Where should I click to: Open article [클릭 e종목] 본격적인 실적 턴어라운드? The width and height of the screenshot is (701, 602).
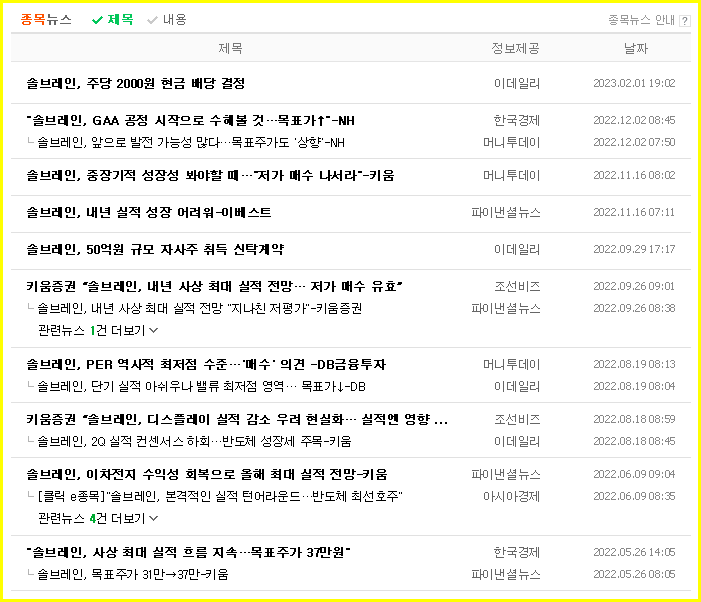tap(220, 497)
